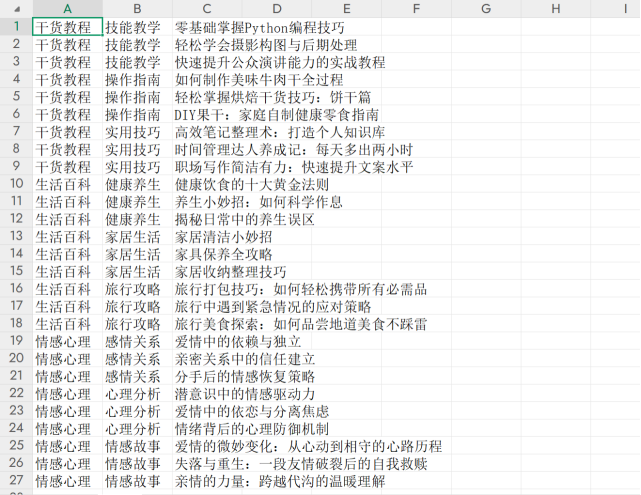Click cell DIY果干：家庭自制健康零食指南

pos(276,114)
